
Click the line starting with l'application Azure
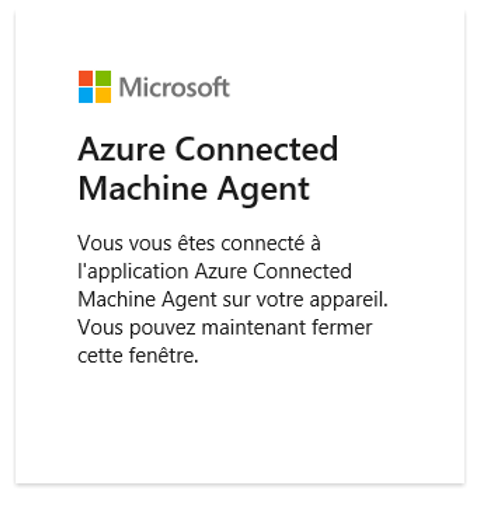pos(215,271)
